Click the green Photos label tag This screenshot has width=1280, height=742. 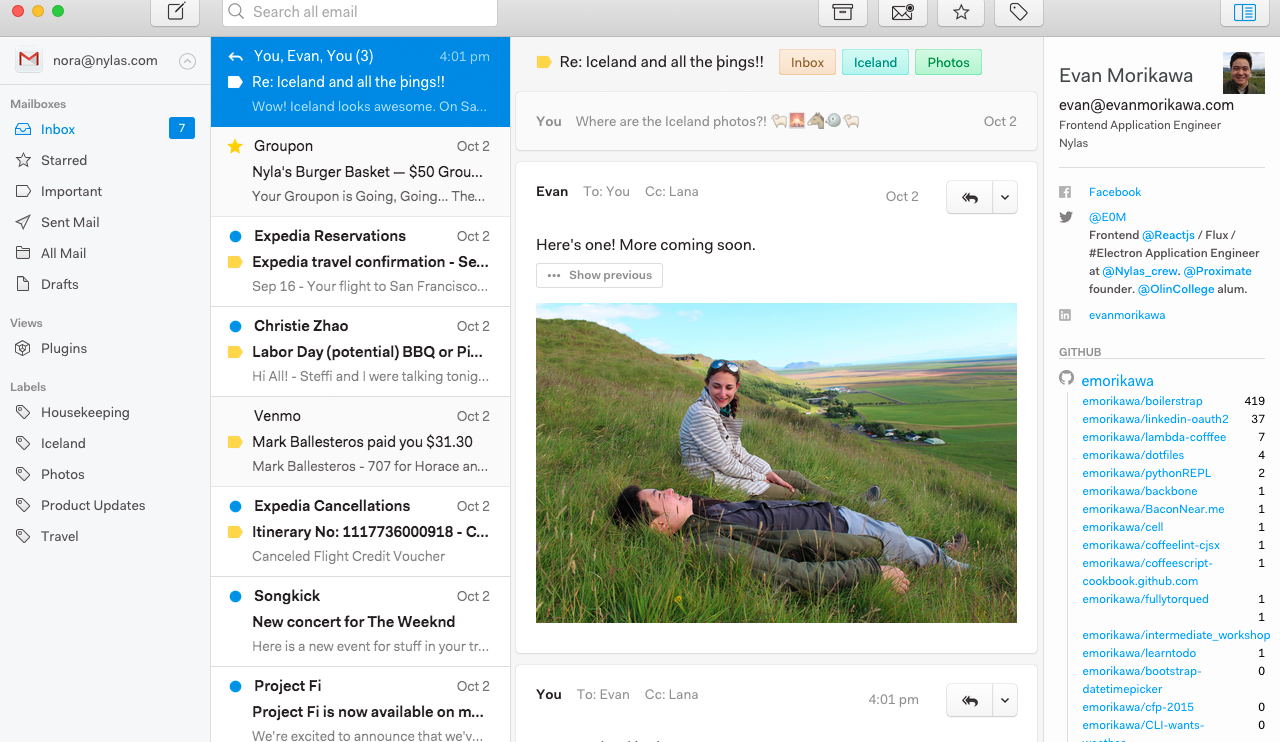(948, 62)
